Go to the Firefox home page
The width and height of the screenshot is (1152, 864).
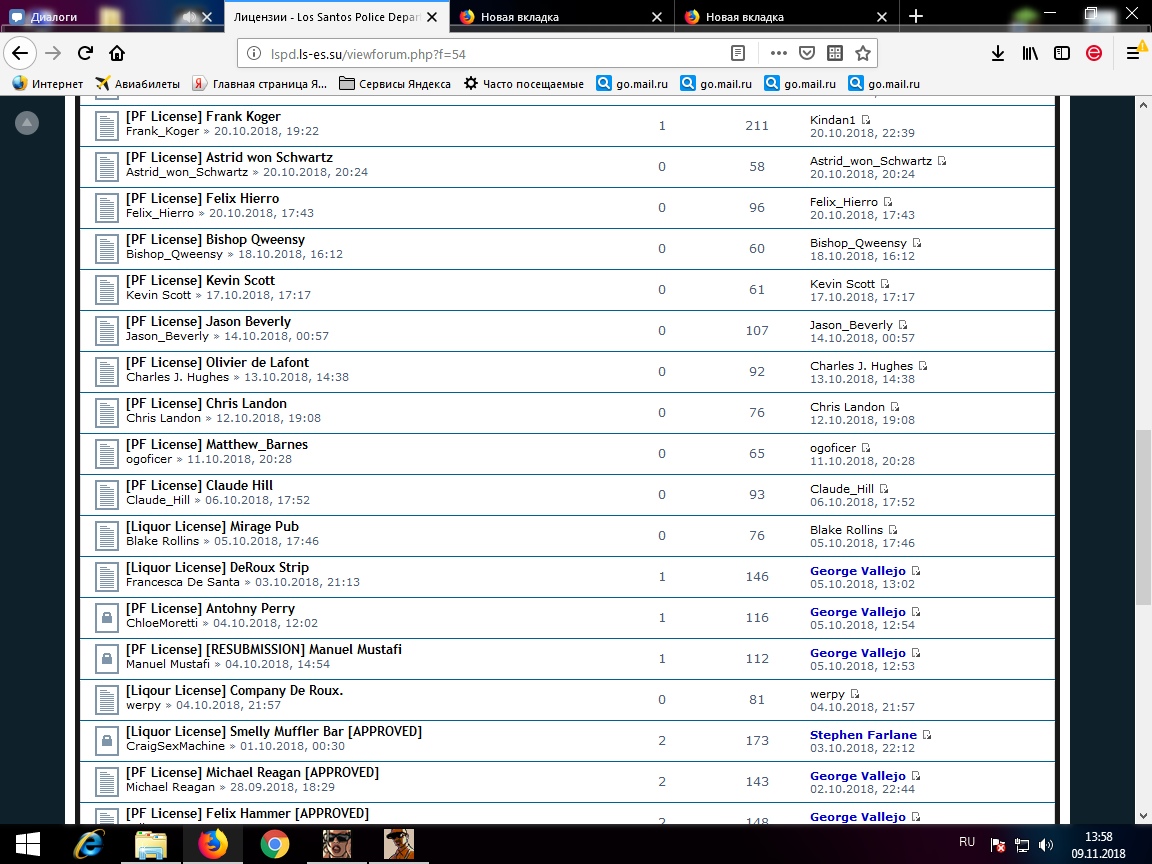click(117, 53)
